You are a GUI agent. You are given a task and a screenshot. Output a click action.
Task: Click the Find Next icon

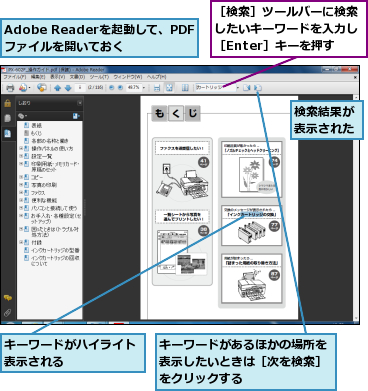pos(257,88)
